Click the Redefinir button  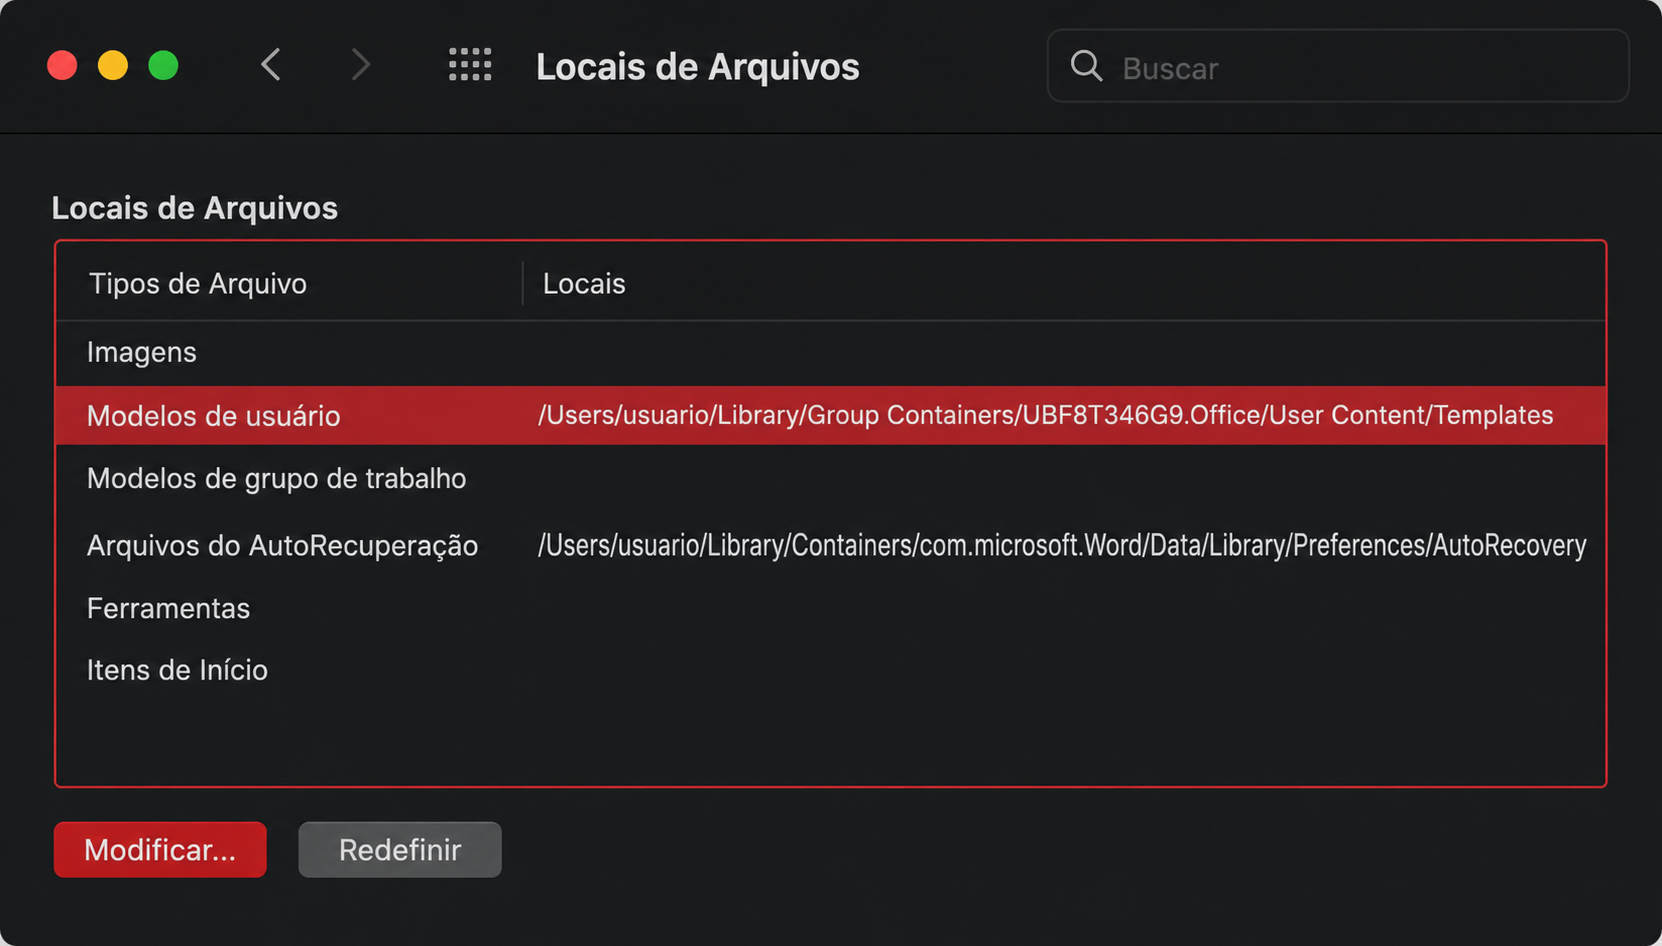[x=400, y=850]
